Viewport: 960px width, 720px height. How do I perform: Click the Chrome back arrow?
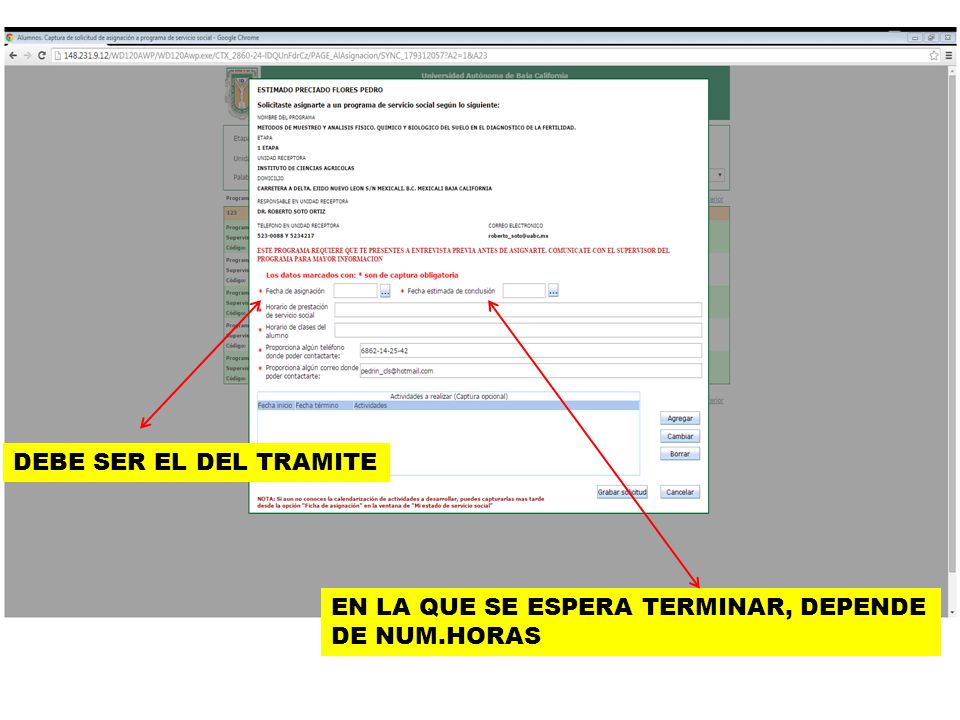point(13,55)
